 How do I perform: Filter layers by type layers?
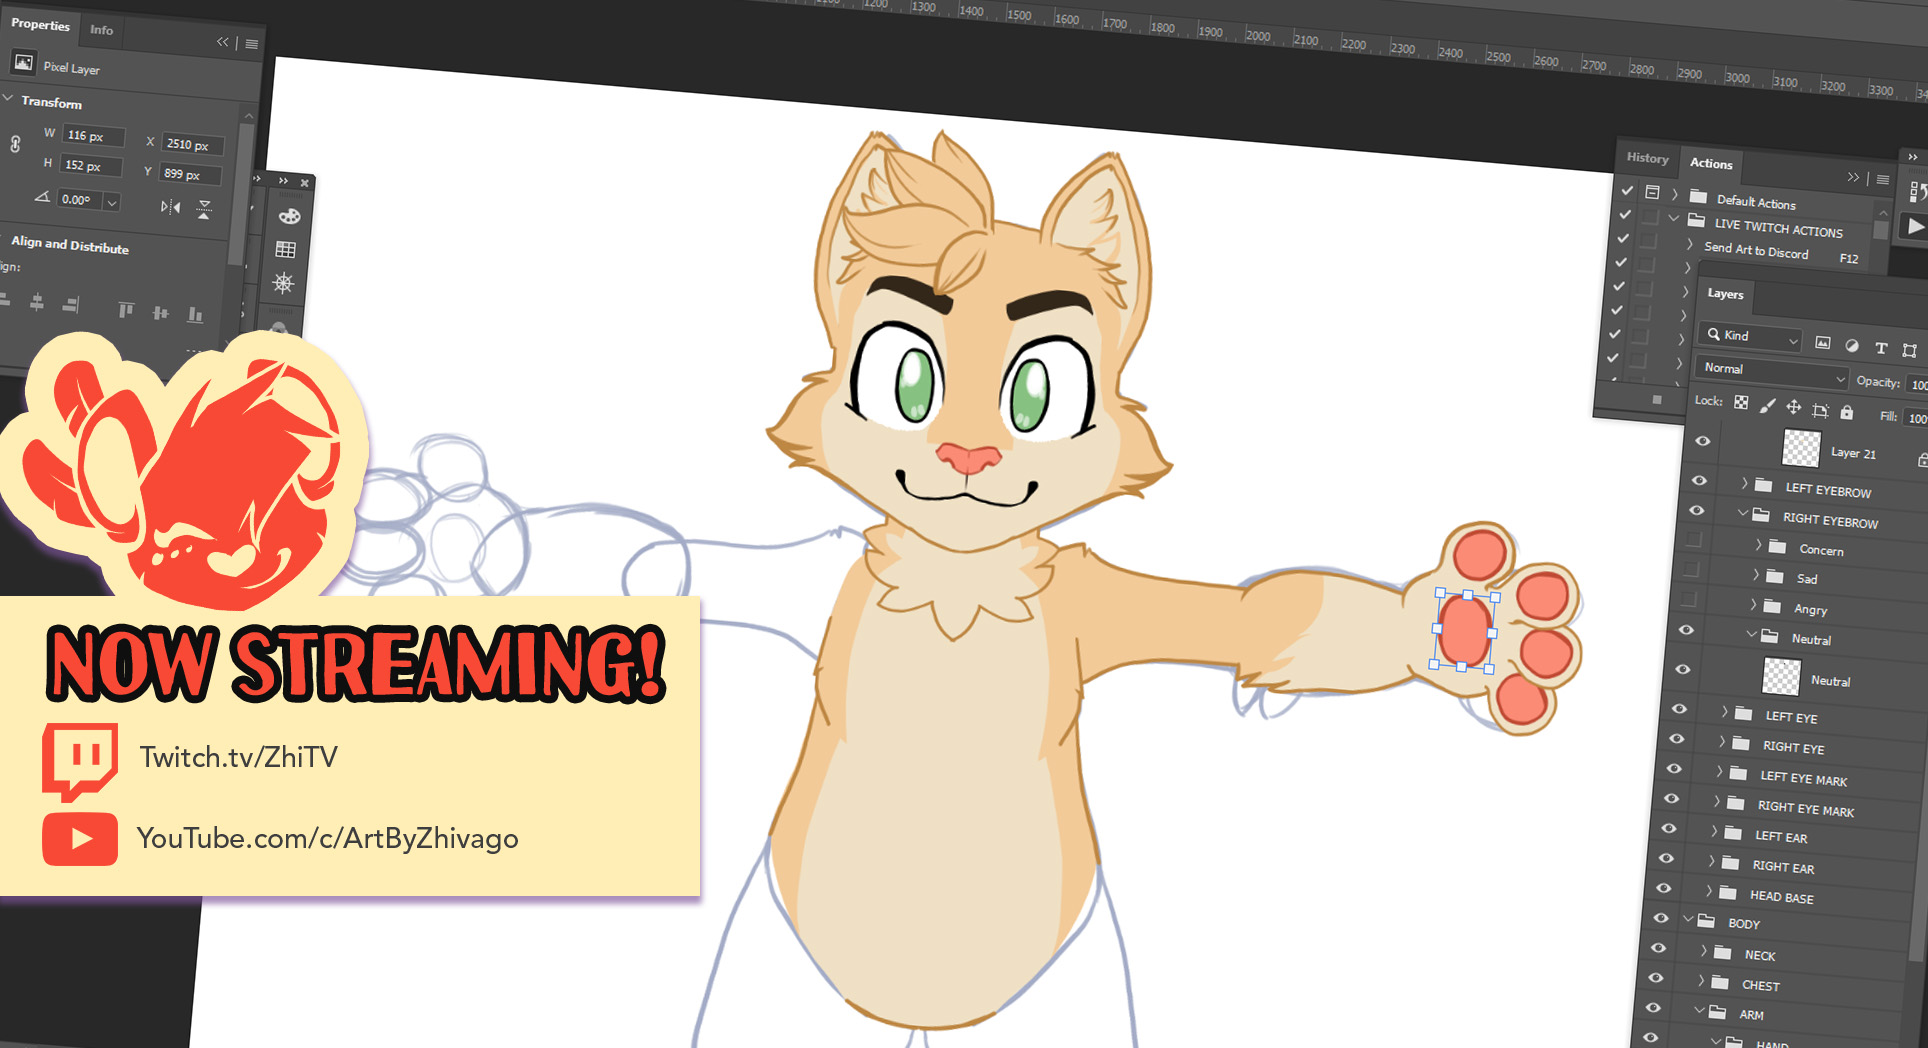pyautogui.click(x=1881, y=348)
